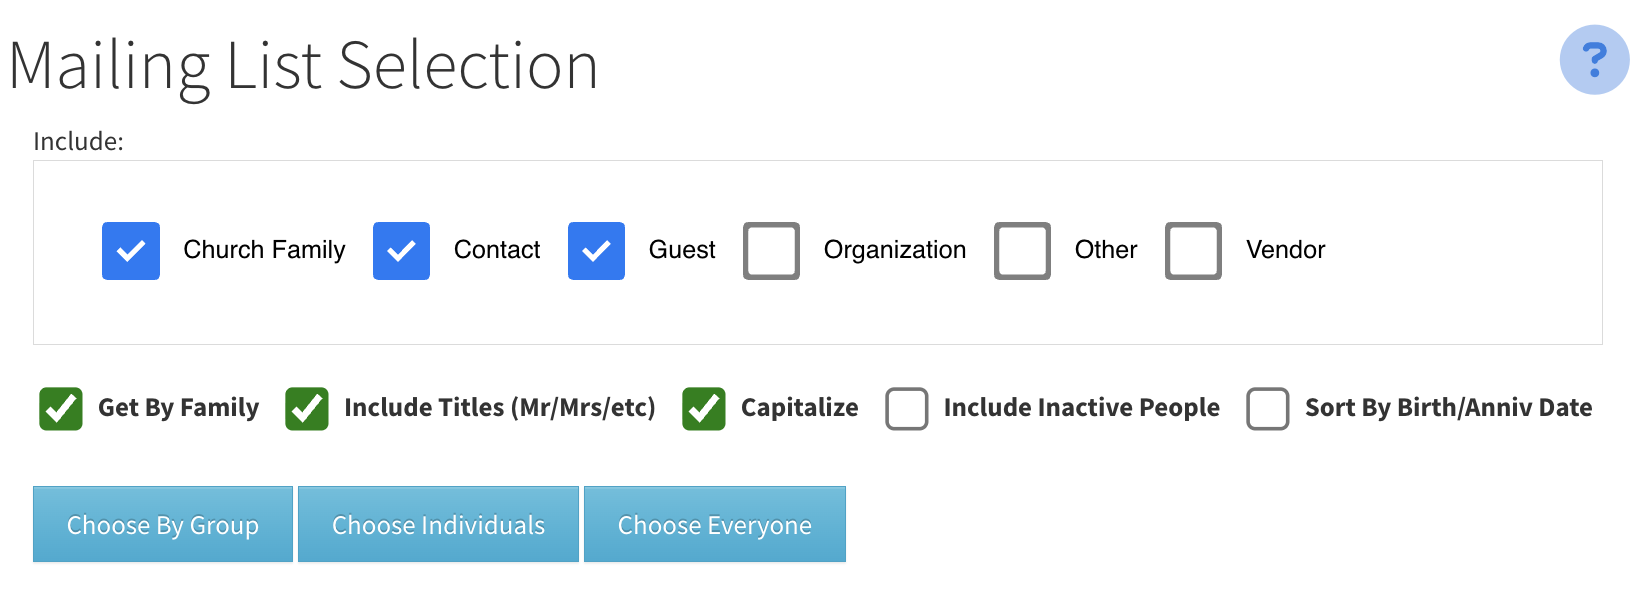This screenshot has width=1648, height=610.
Task: Enable the Include Inactive People checkbox
Action: click(x=907, y=409)
